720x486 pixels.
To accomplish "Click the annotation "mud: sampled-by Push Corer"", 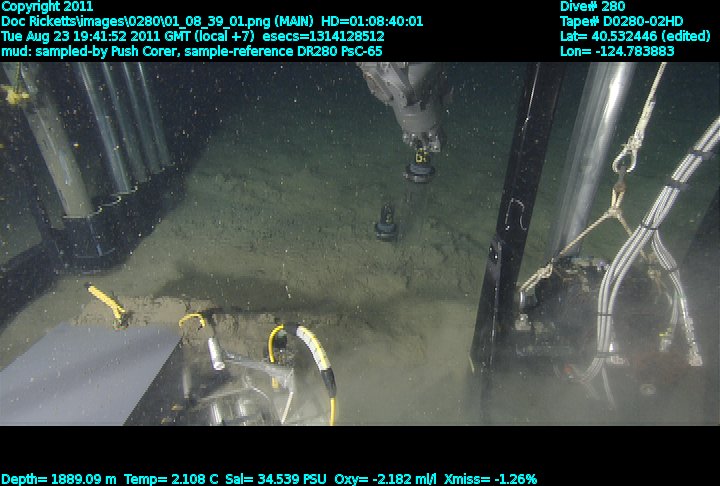I will 88,51.
